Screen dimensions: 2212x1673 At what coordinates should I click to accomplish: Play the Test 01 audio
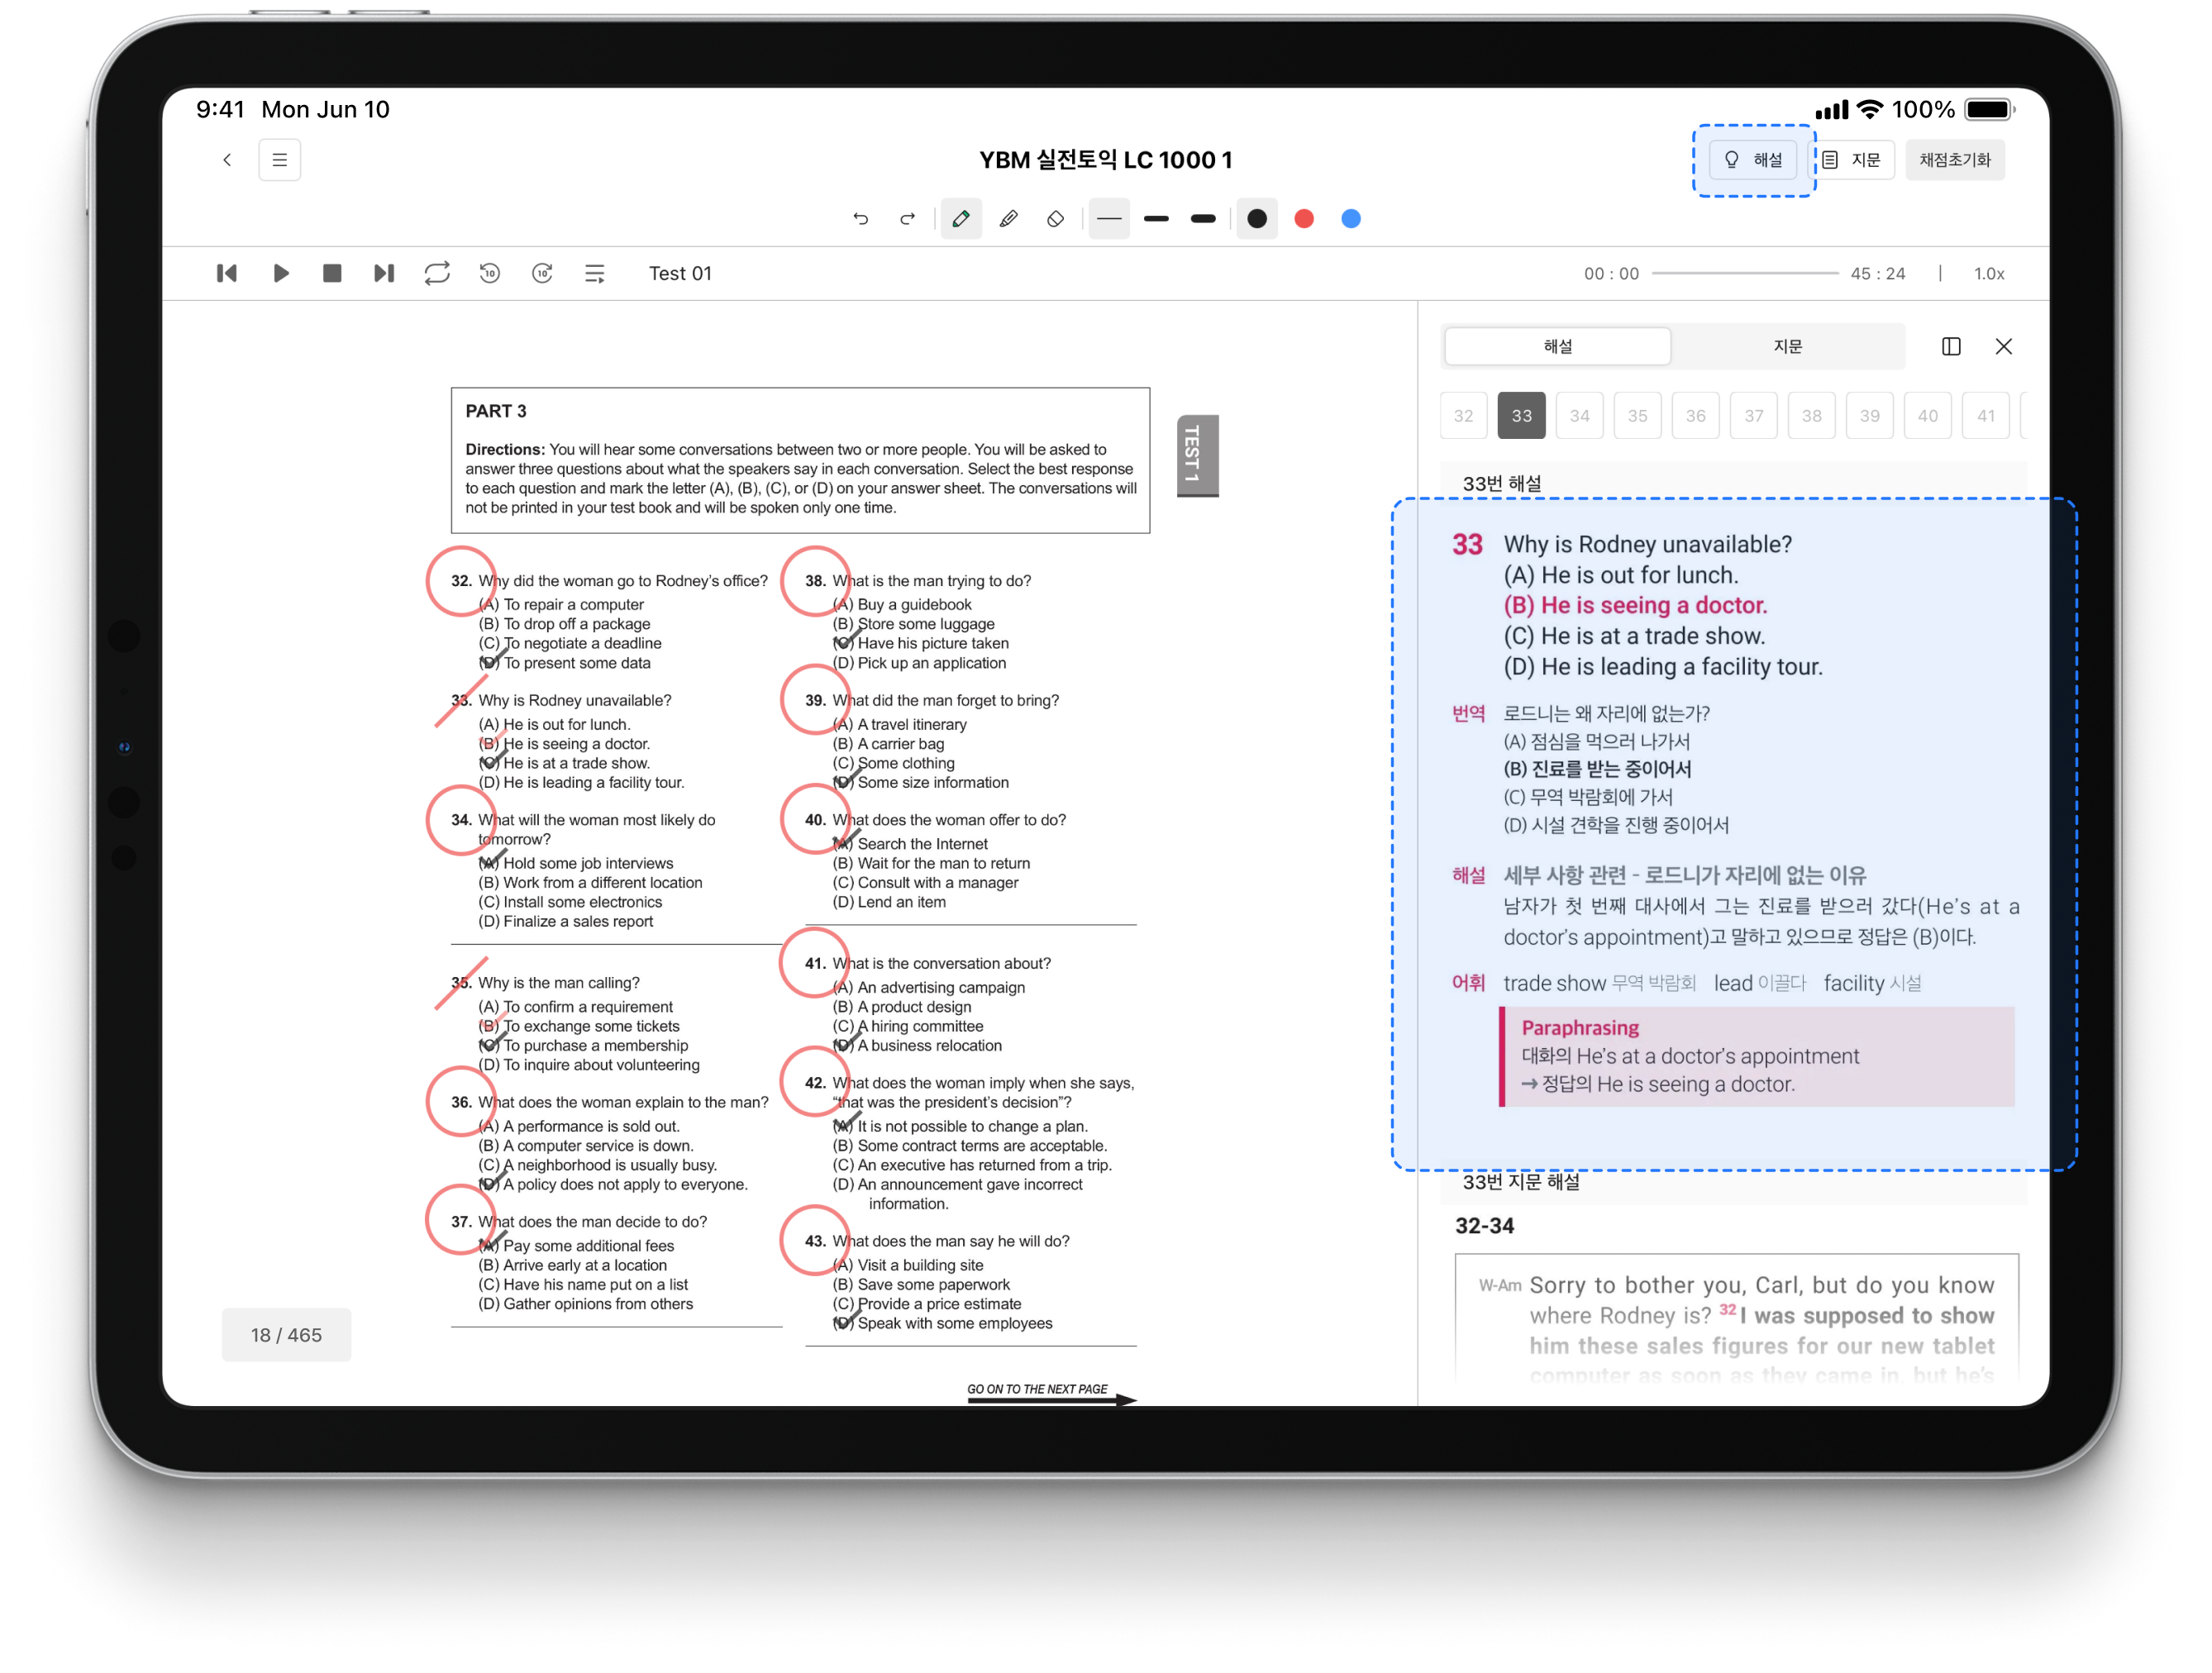(281, 273)
